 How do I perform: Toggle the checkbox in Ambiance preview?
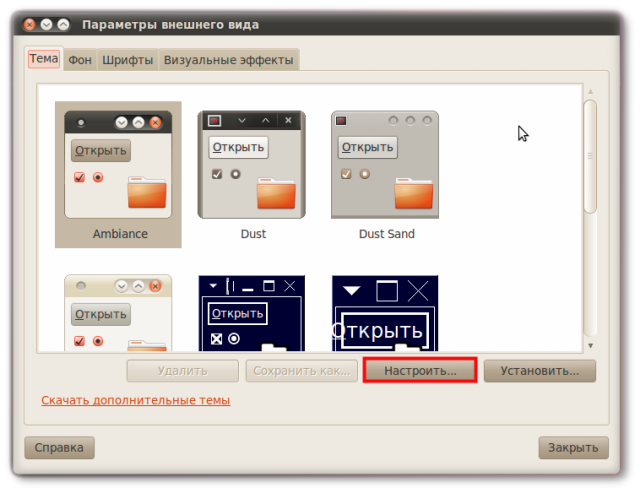click(79, 177)
